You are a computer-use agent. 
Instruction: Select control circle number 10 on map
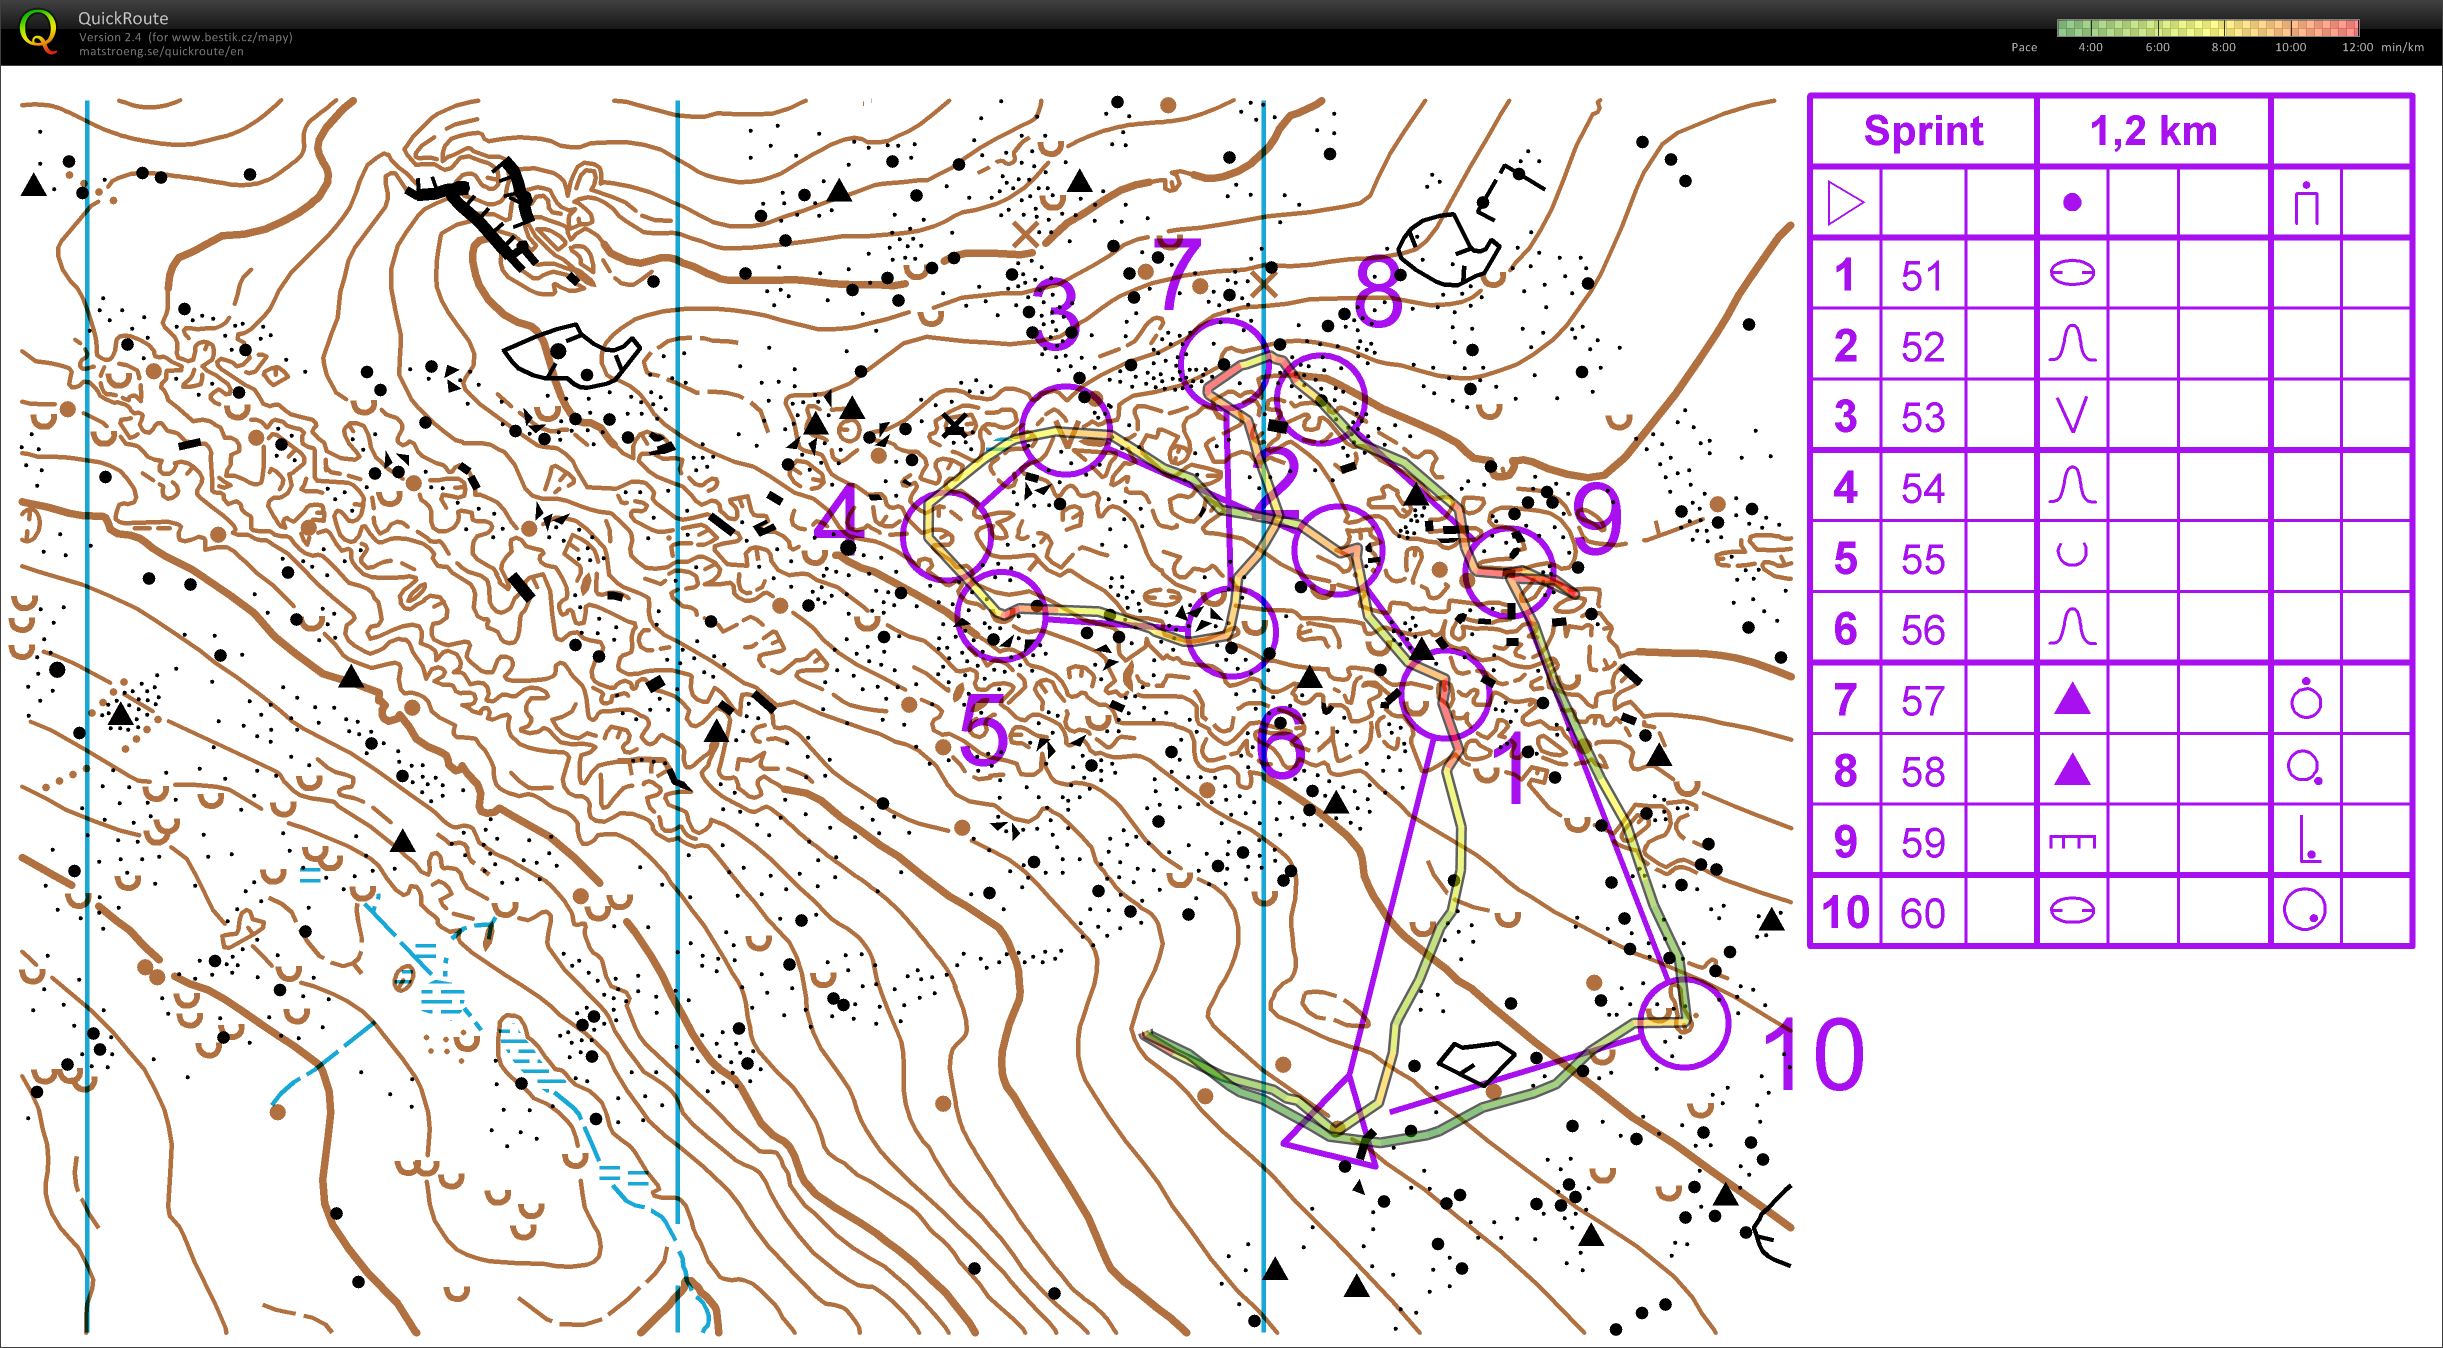[x=1685, y=1023]
